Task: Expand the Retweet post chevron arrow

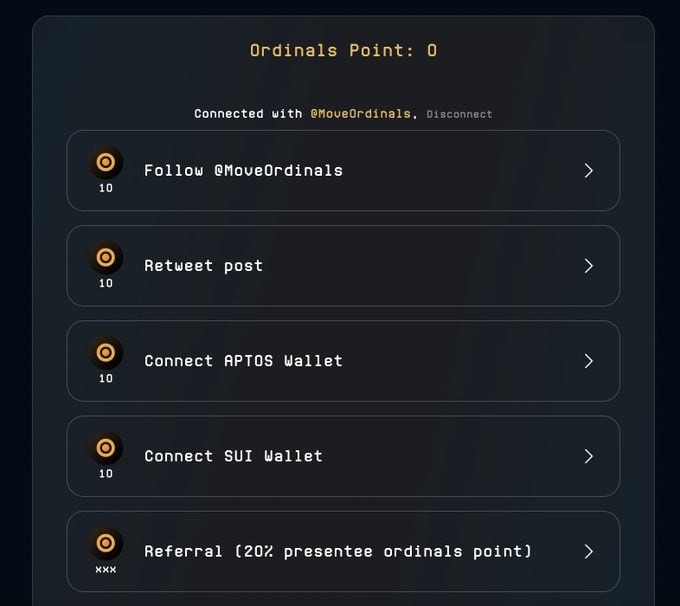Action: (588, 266)
